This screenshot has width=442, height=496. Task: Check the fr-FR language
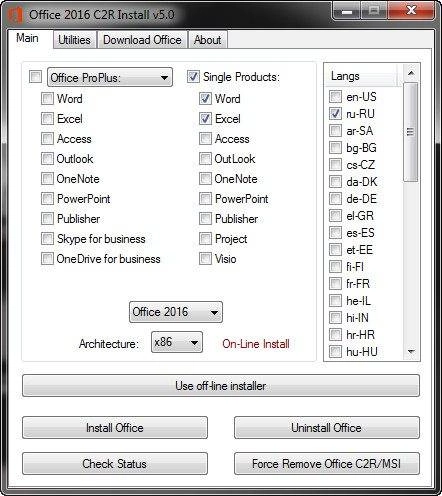(x=335, y=284)
